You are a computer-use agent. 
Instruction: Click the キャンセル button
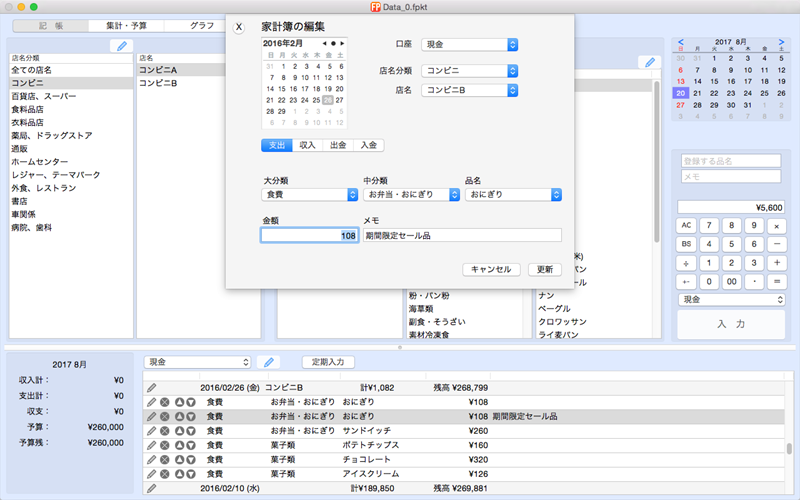point(491,269)
